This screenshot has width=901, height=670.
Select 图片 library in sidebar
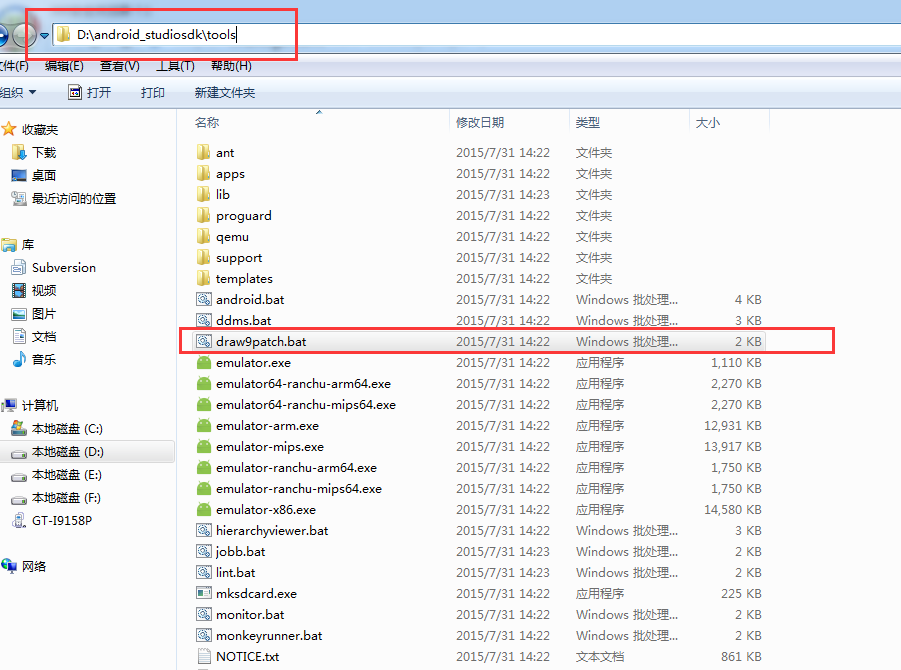(x=34, y=313)
